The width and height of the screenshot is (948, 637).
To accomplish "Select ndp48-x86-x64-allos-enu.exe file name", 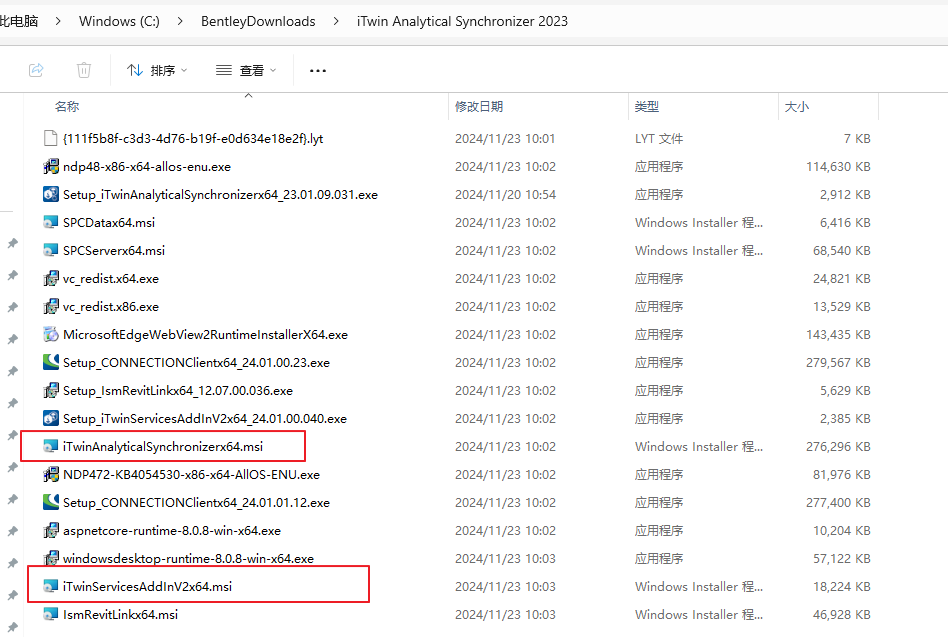I will (147, 166).
